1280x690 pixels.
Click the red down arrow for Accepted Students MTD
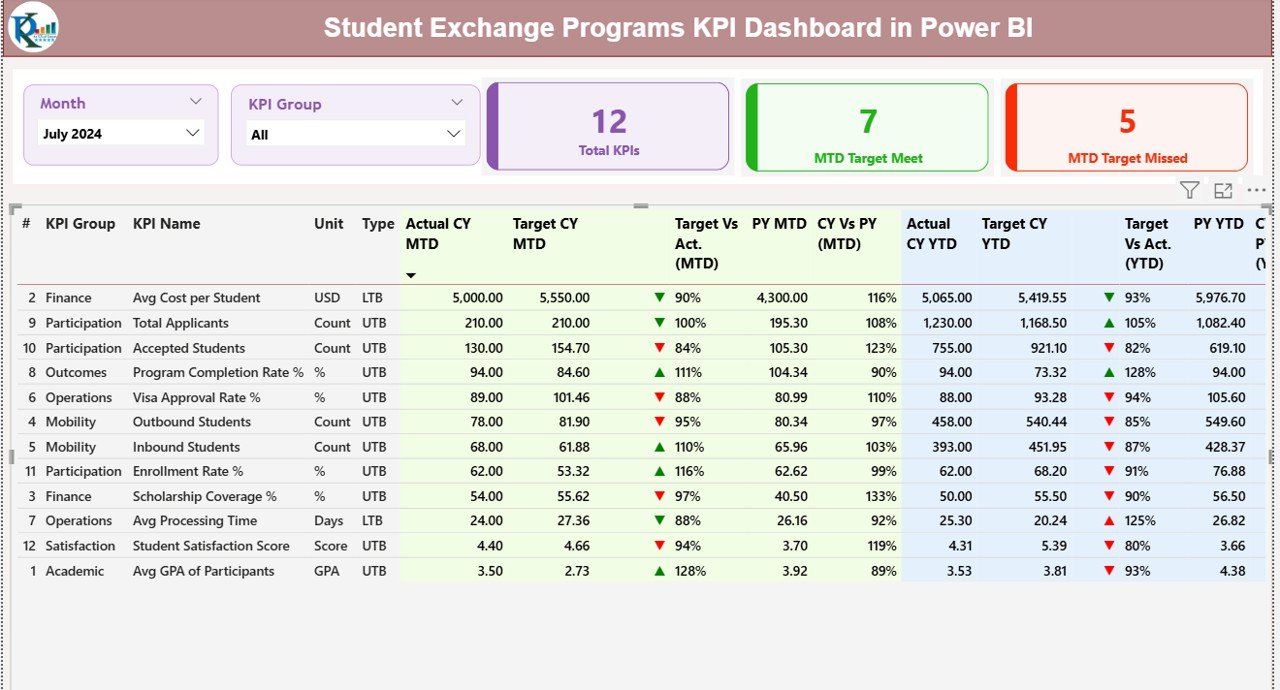point(659,348)
